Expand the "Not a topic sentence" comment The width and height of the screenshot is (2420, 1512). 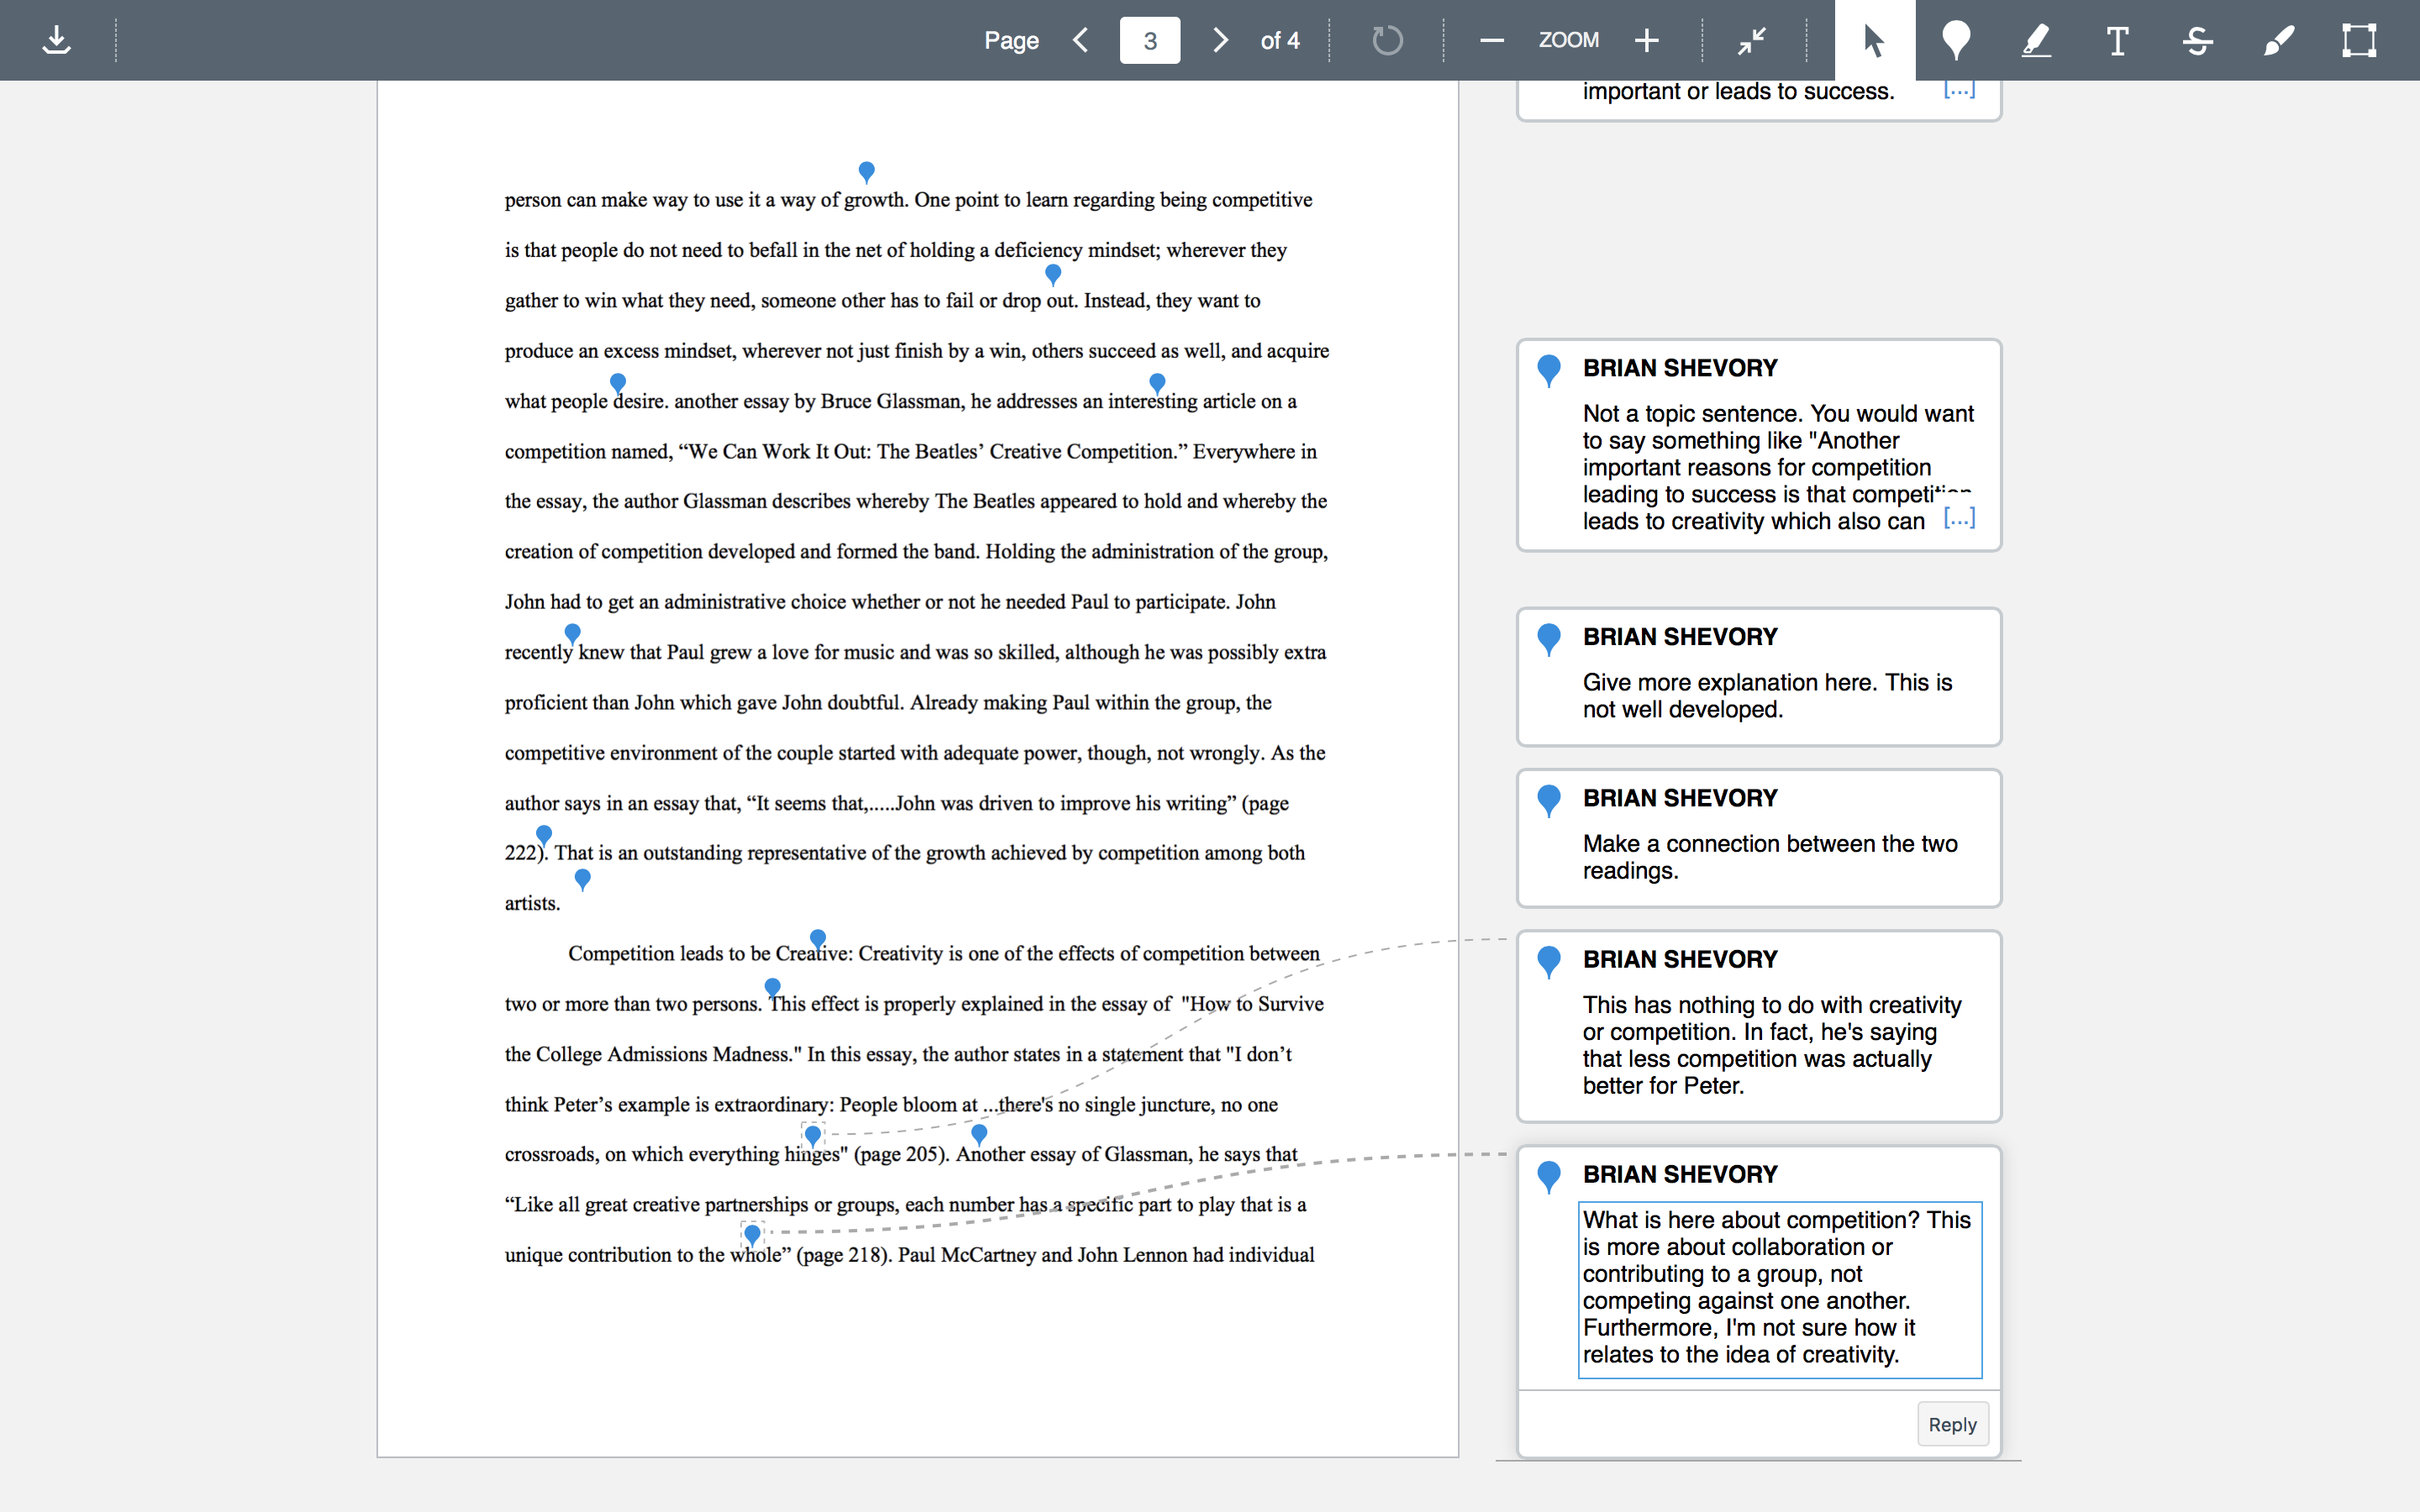point(1959,519)
